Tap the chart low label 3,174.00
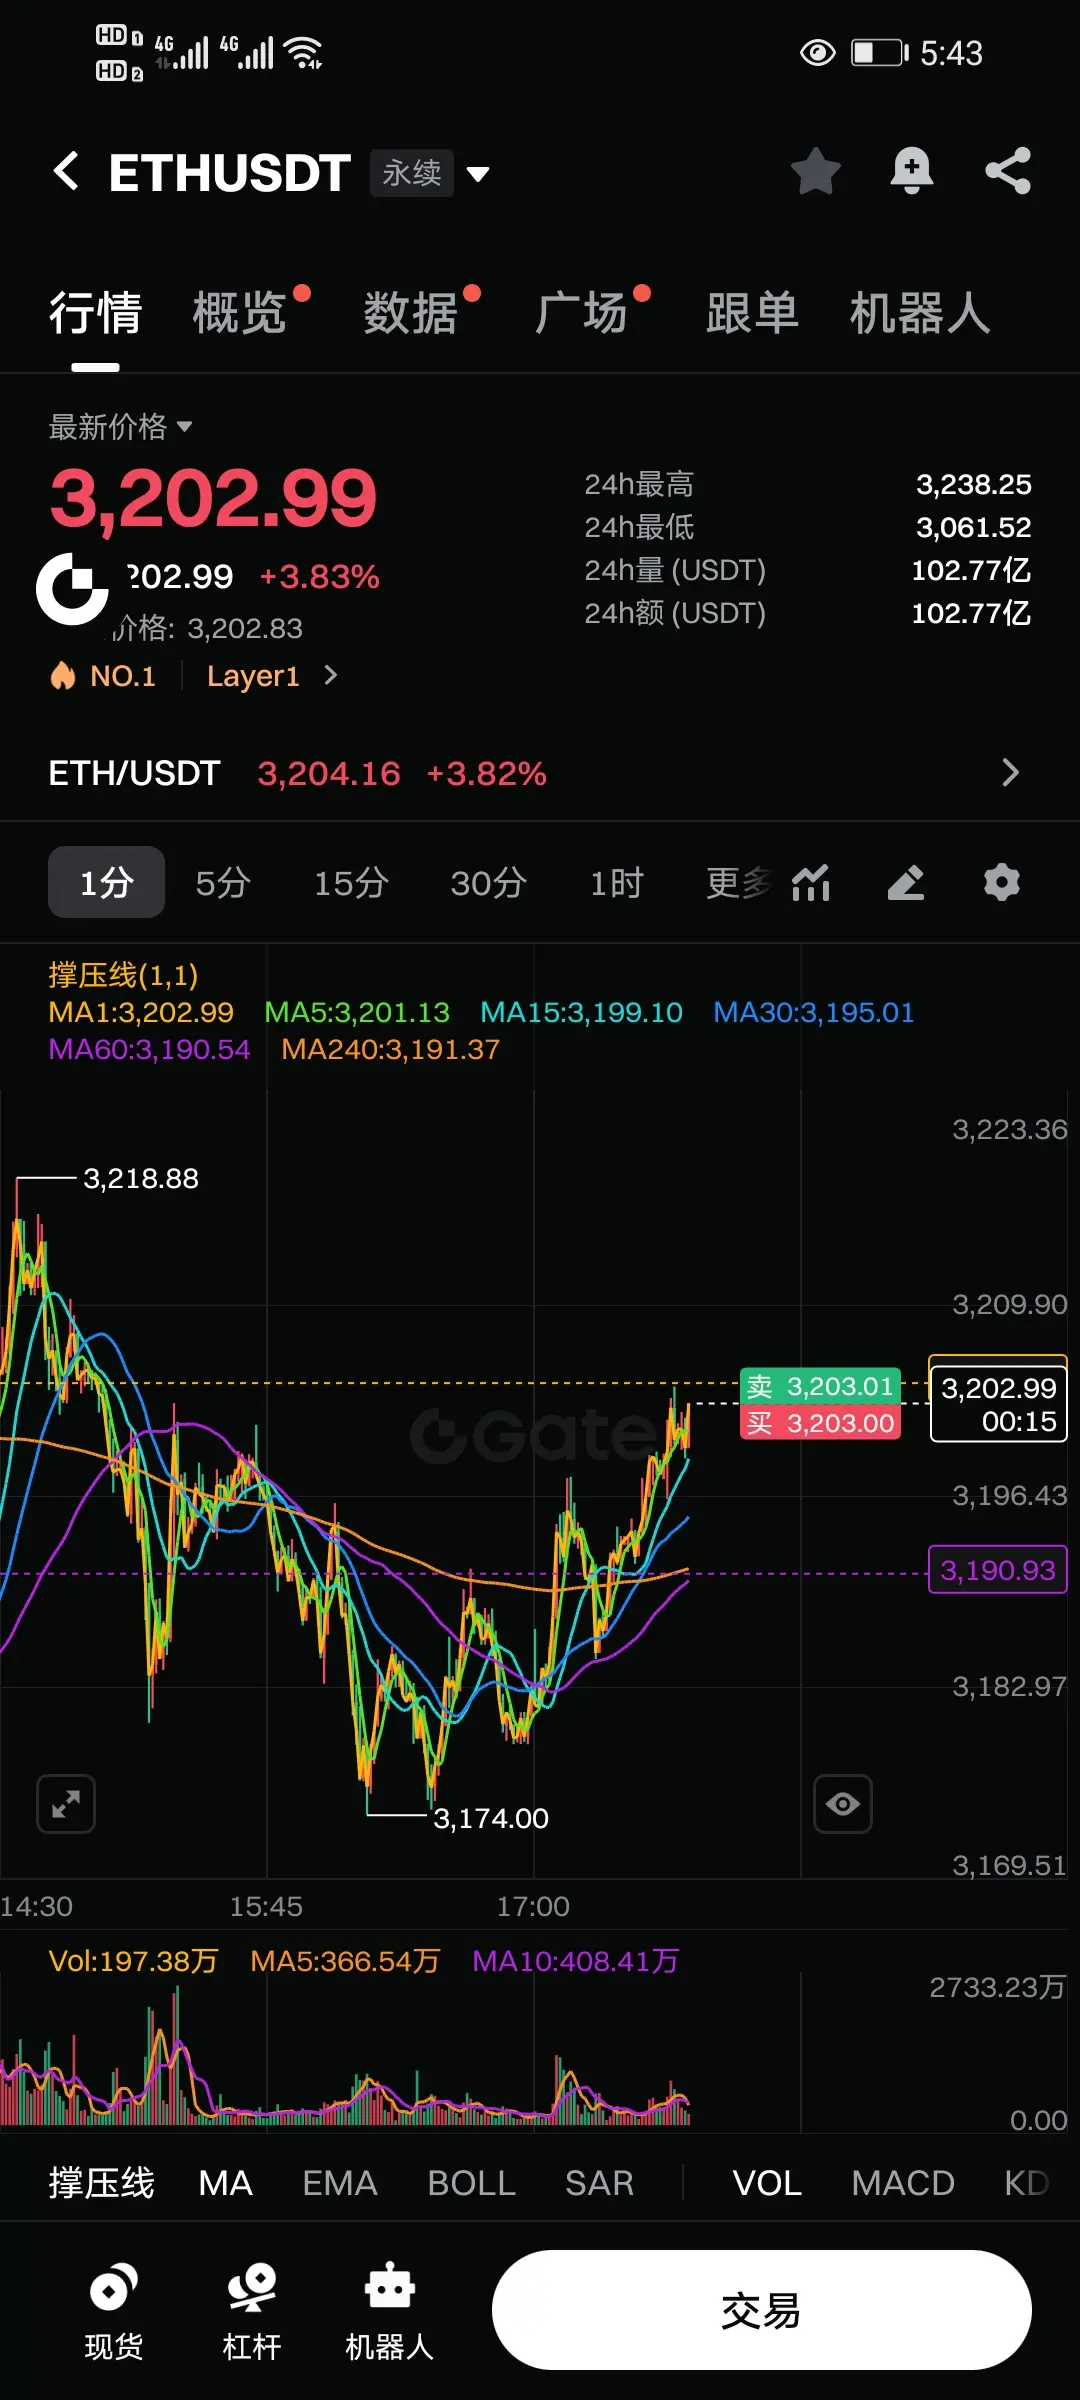Screen dimensions: 1080x2400 [491, 1818]
